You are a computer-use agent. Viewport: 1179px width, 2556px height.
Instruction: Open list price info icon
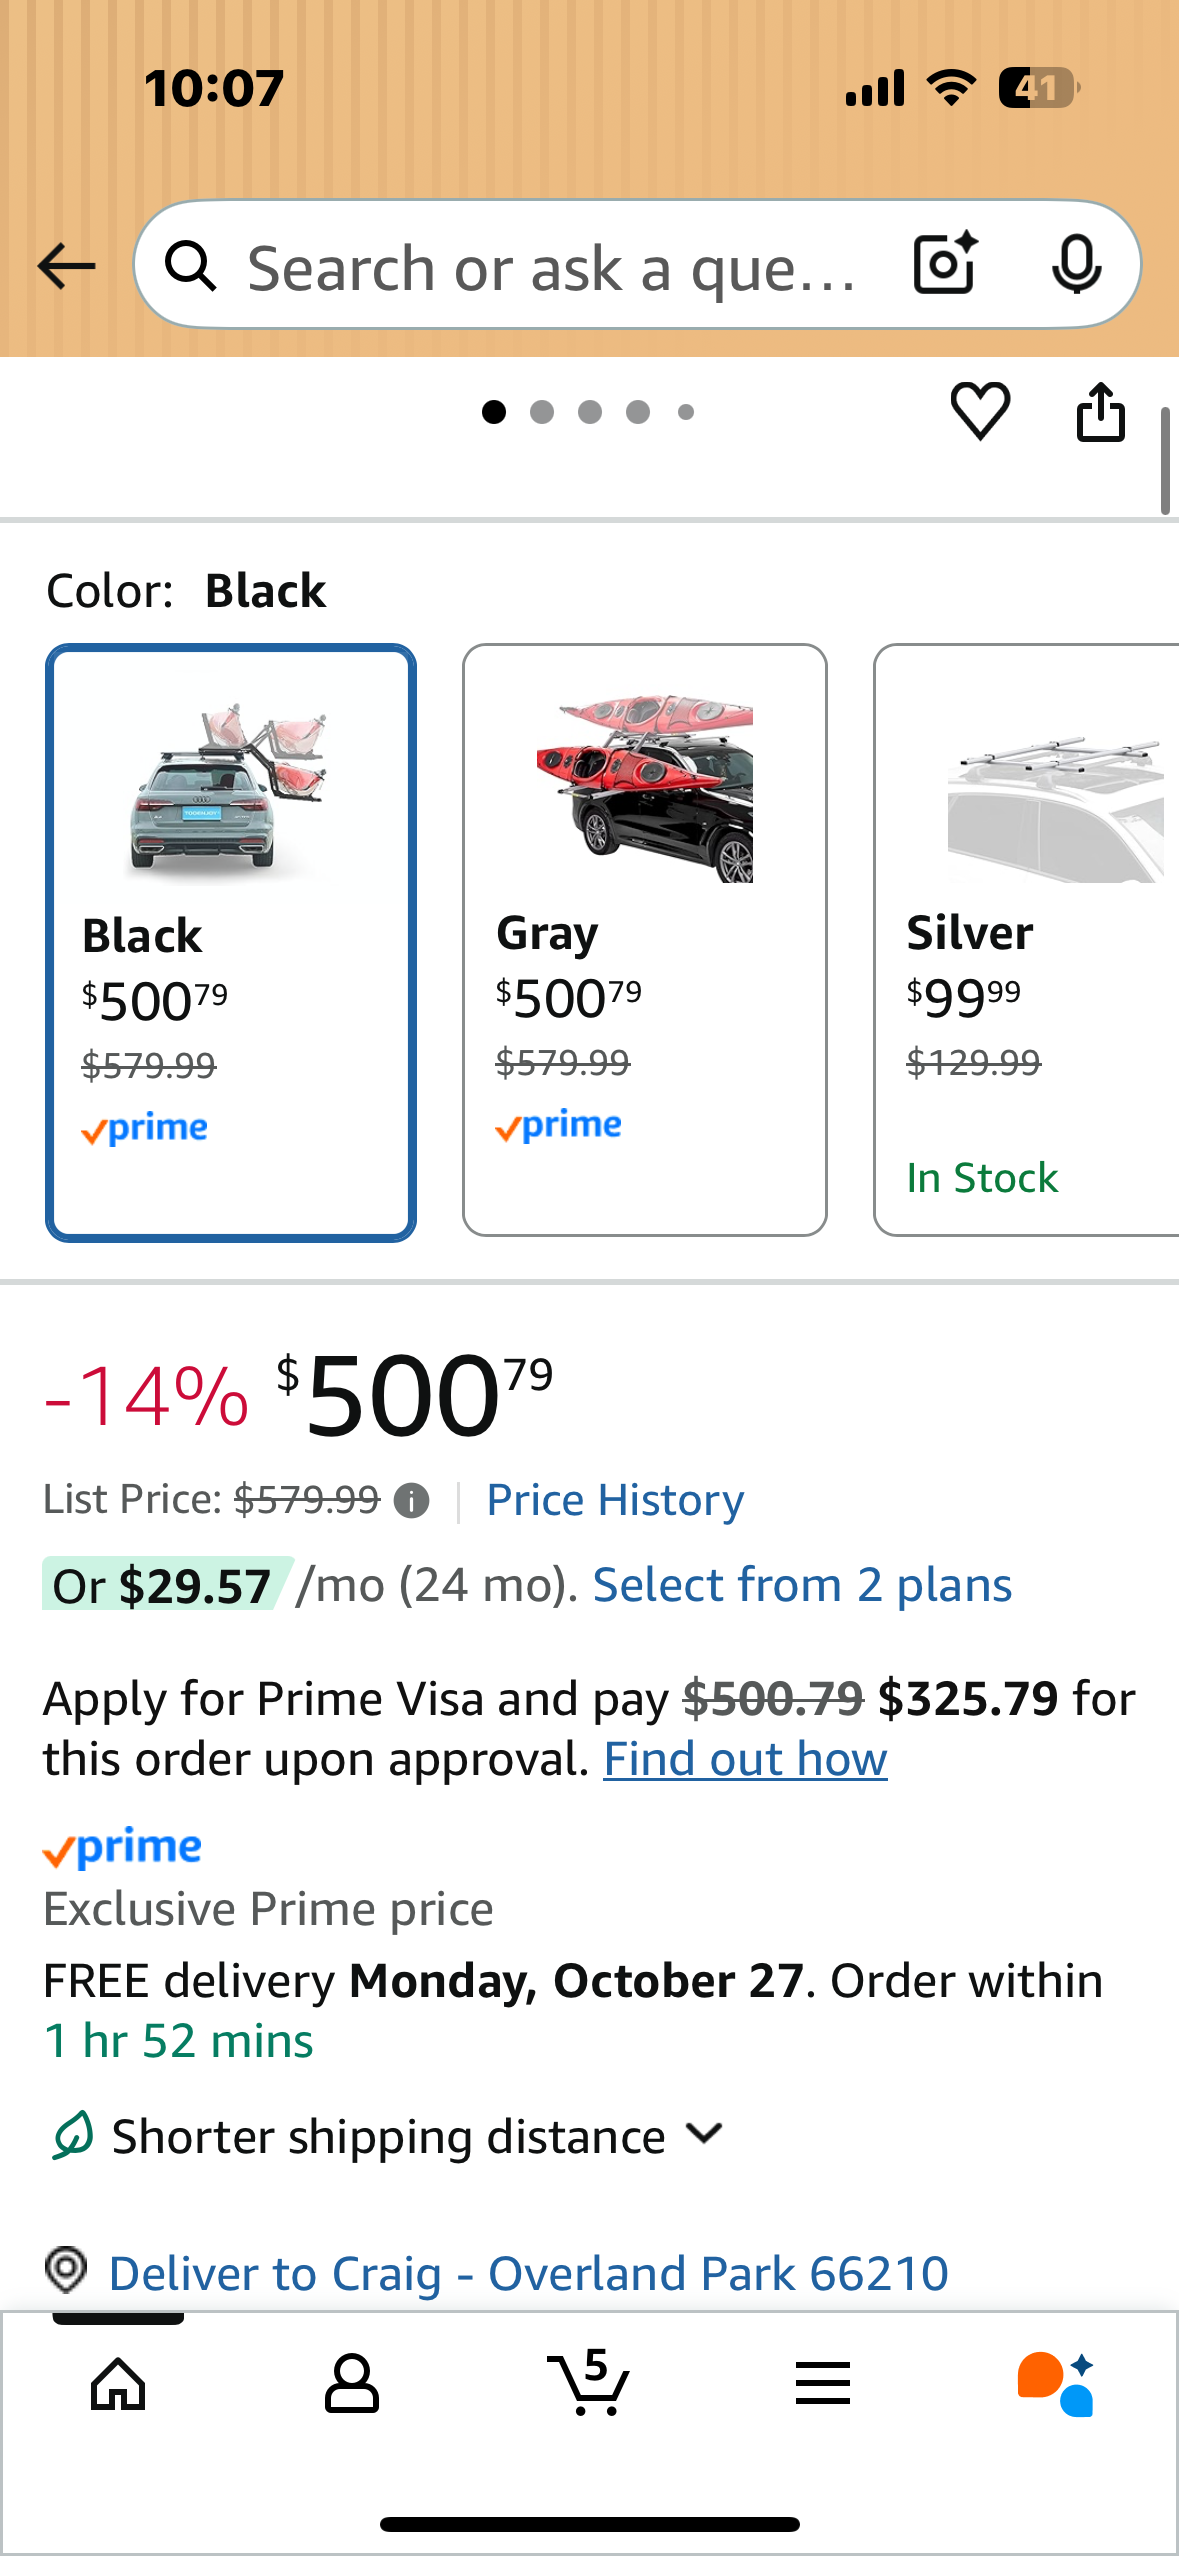pyautogui.click(x=411, y=1501)
